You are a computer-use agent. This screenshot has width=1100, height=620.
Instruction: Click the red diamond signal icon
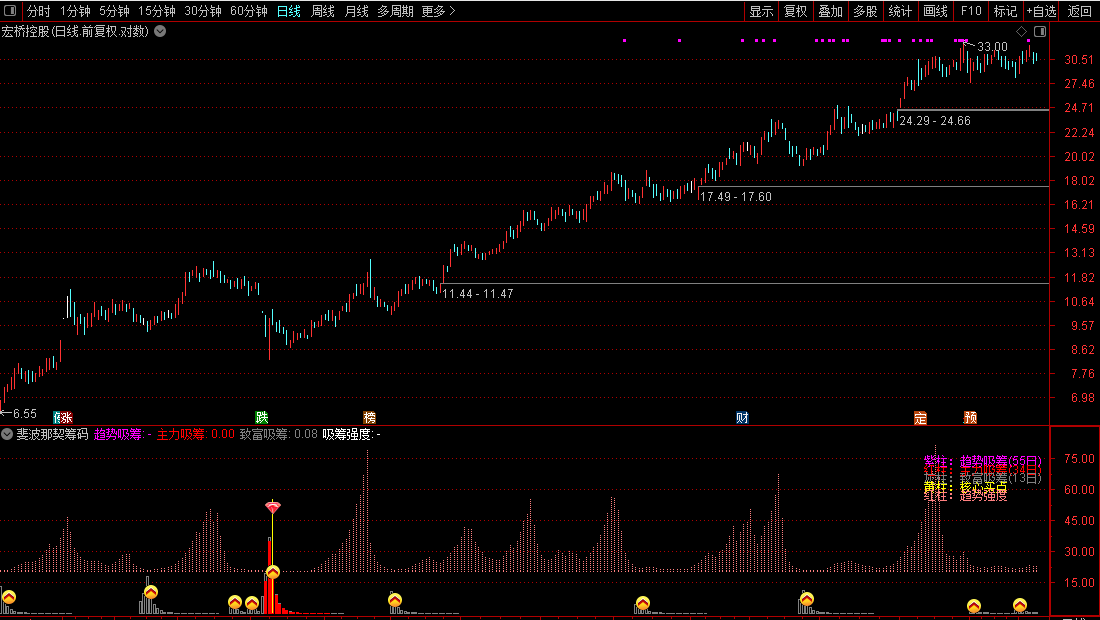click(273, 506)
